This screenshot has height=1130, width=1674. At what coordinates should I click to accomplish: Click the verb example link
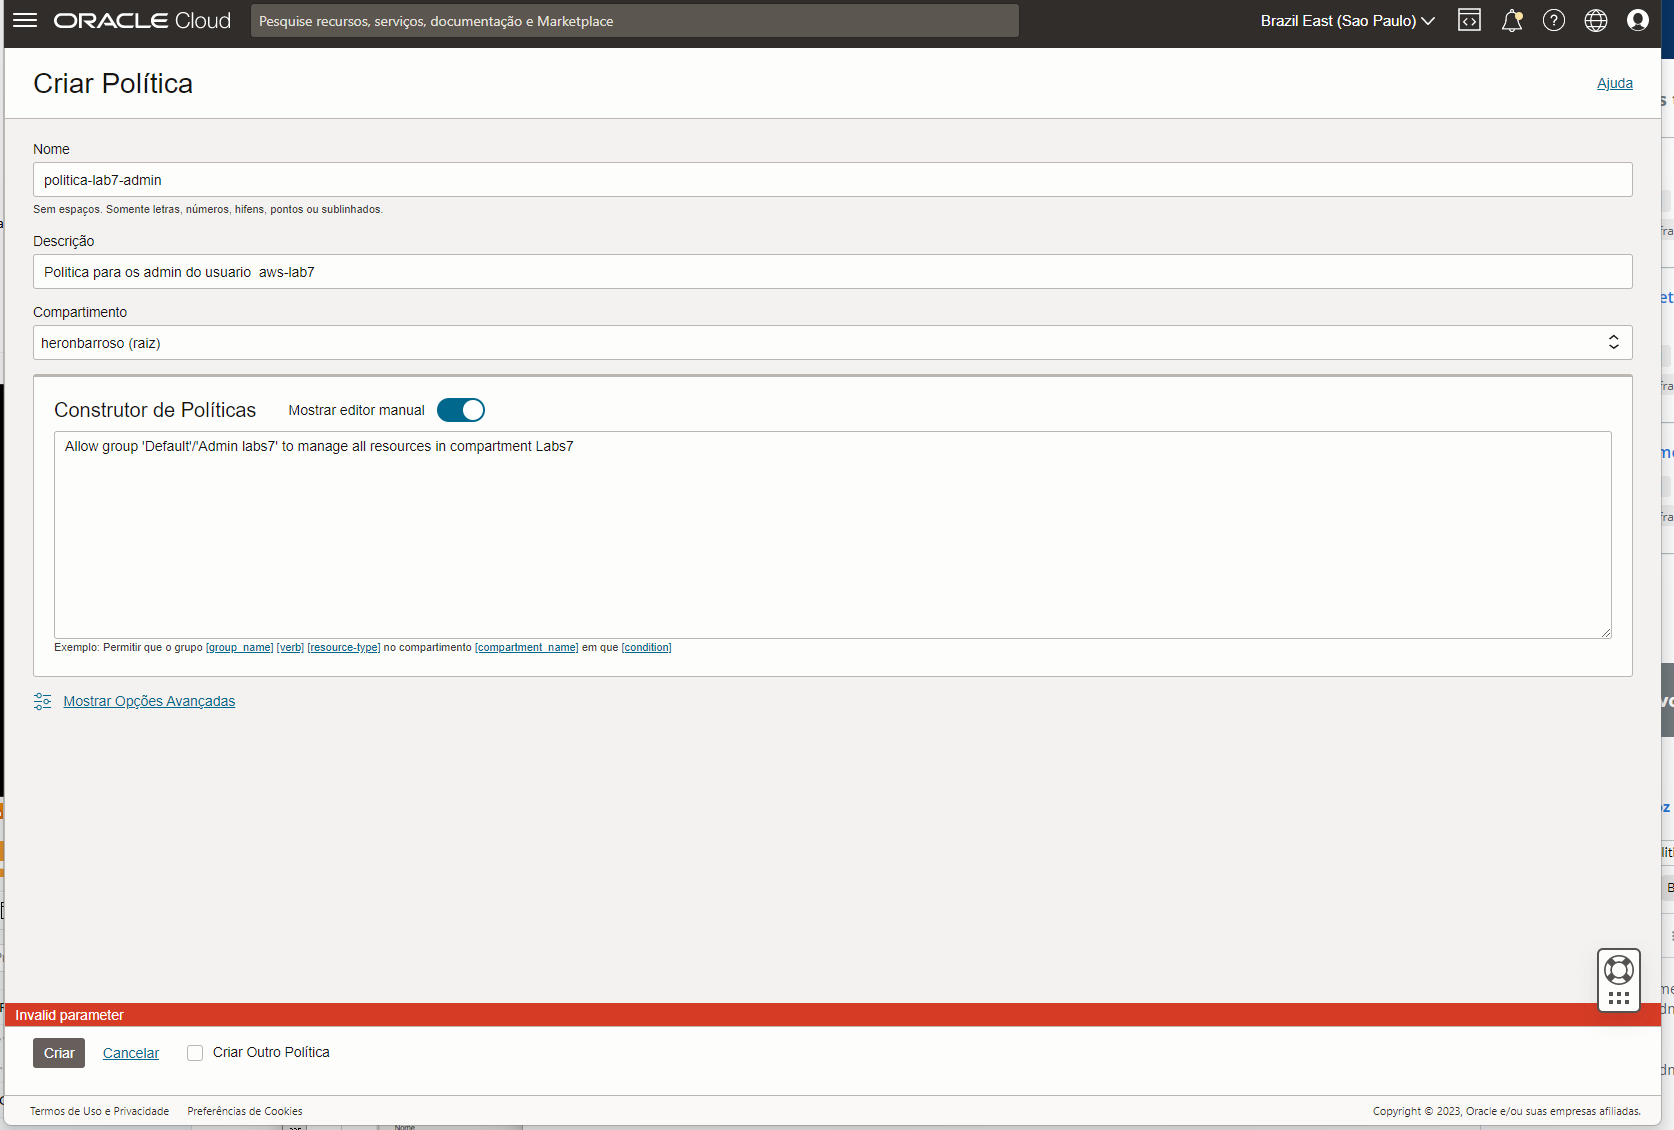[290, 647]
